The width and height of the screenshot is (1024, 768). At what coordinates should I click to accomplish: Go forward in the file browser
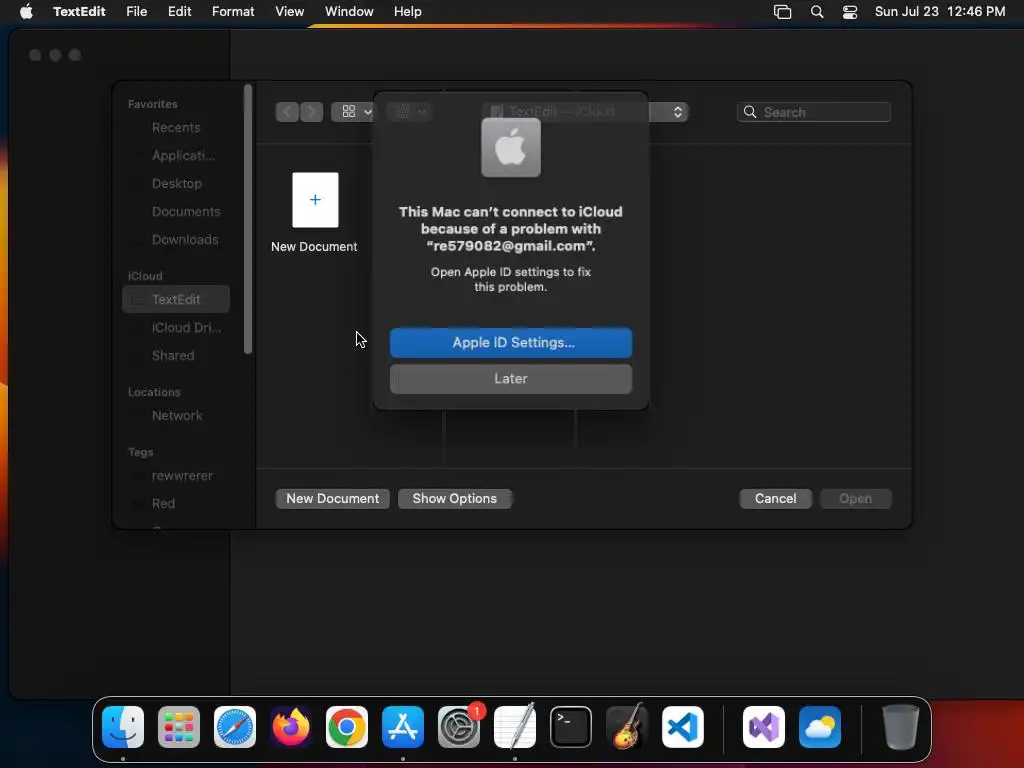pyautogui.click(x=312, y=112)
